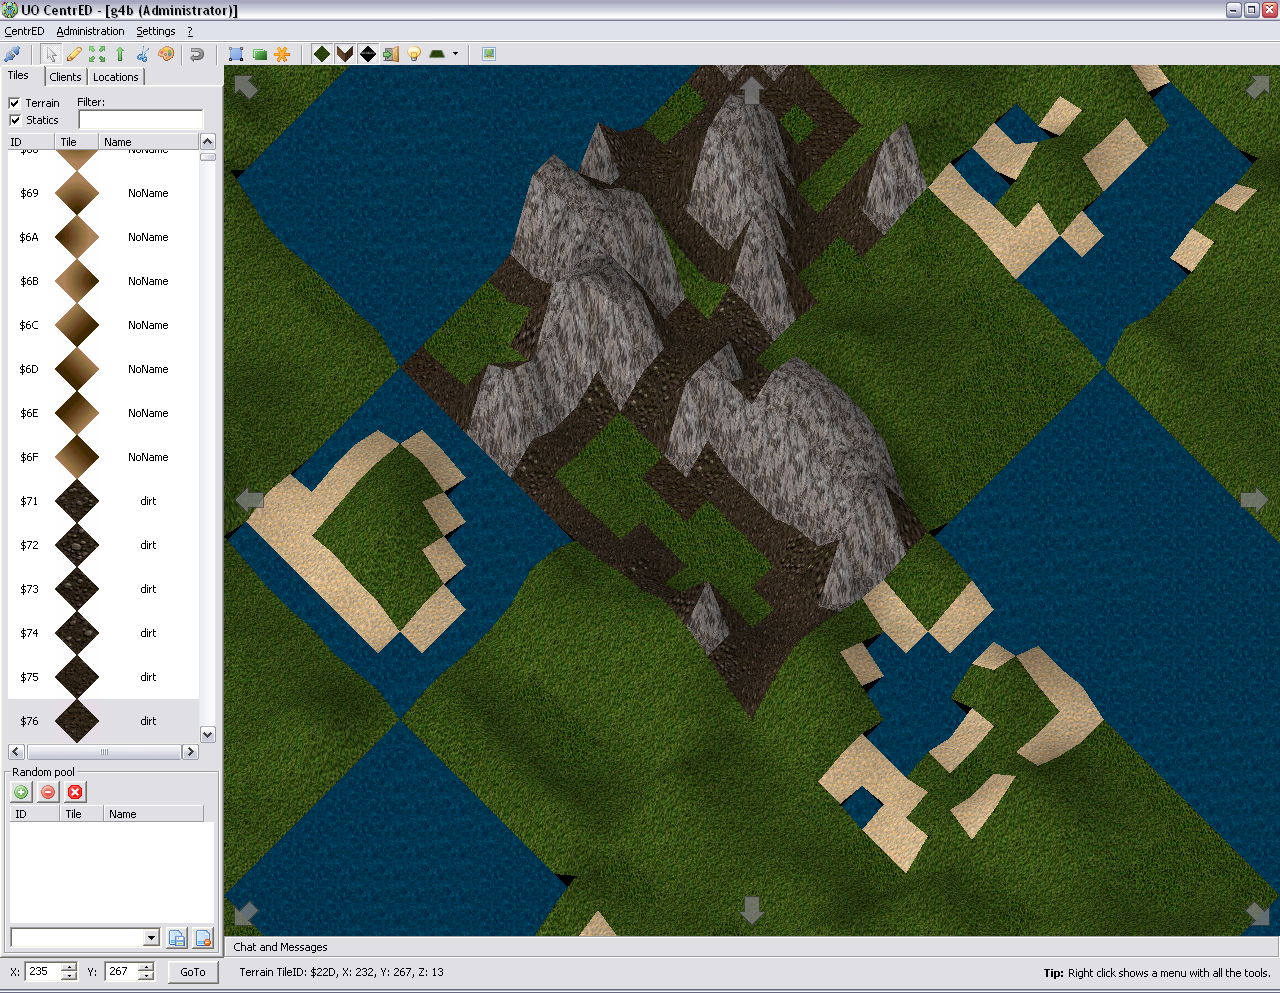Switch to the Locations tab
The width and height of the screenshot is (1280, 993).
click(116, 77)
